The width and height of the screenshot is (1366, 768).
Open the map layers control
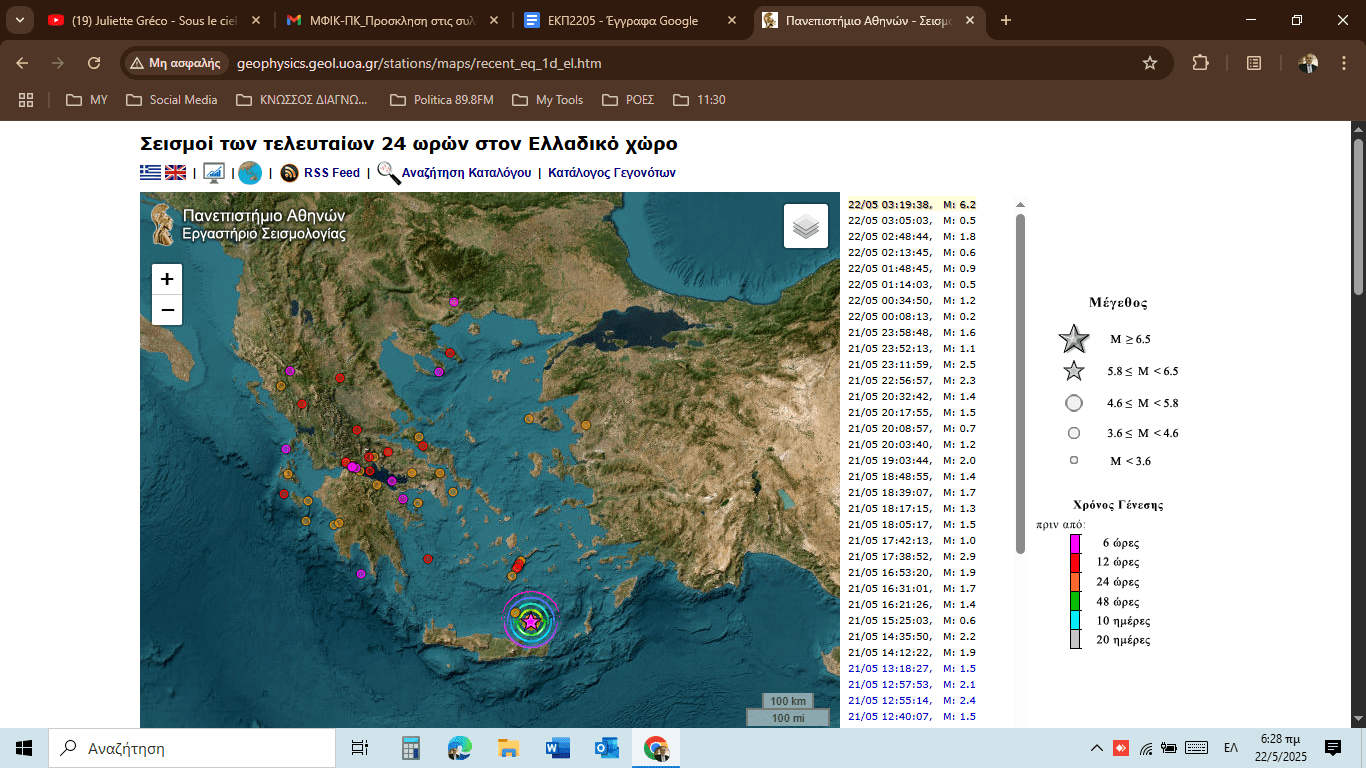[x=806, y=226]
